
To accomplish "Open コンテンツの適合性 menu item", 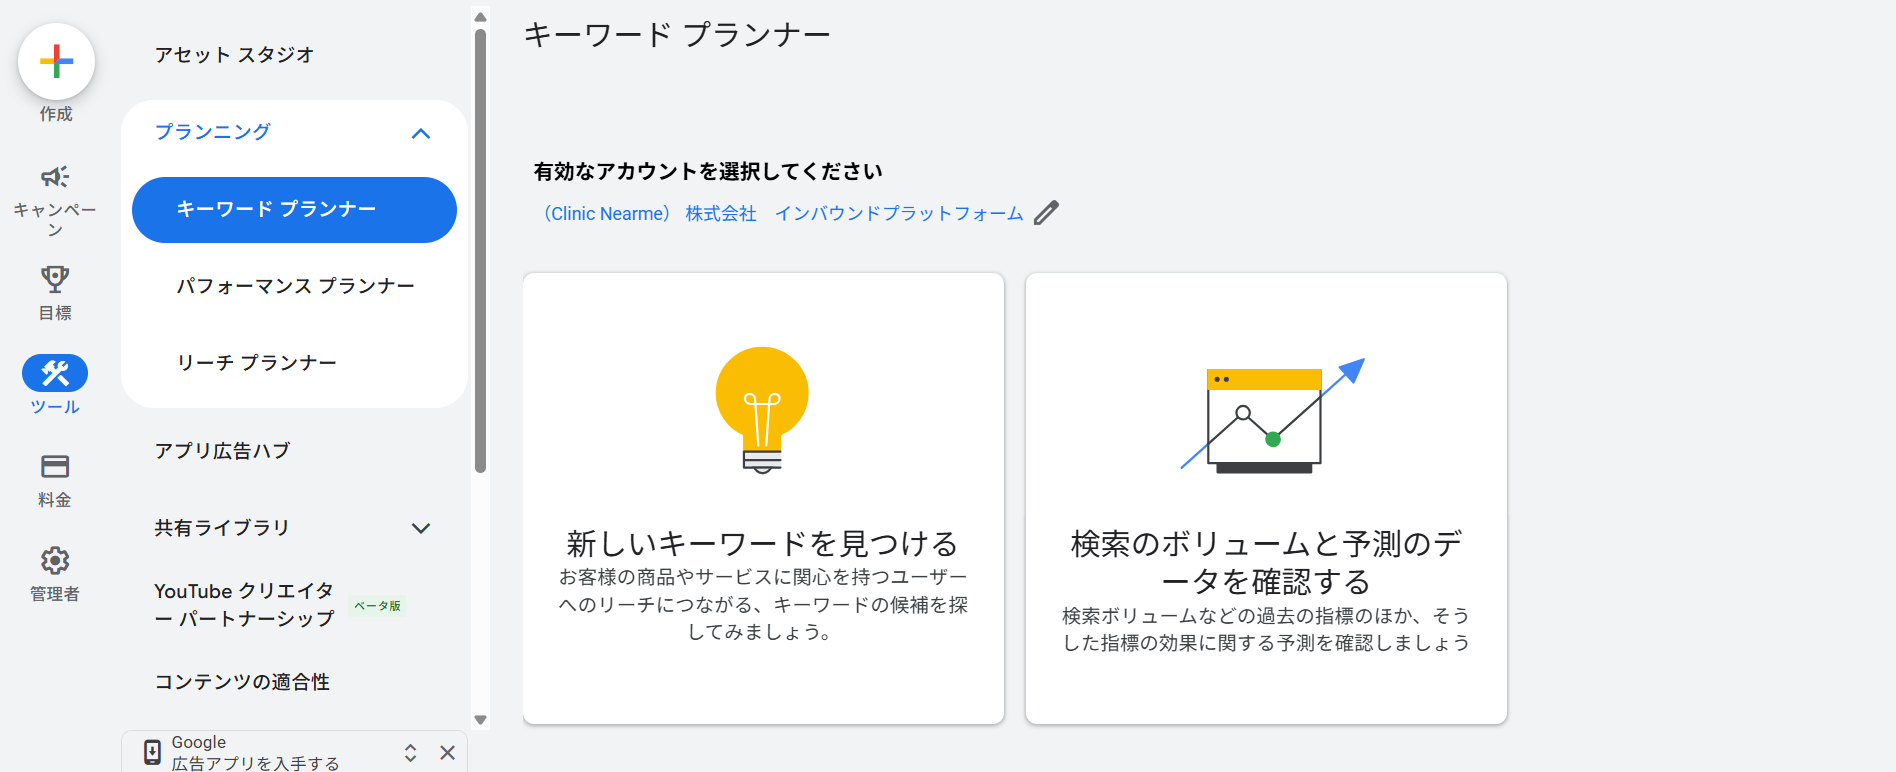I will point(242,682).
